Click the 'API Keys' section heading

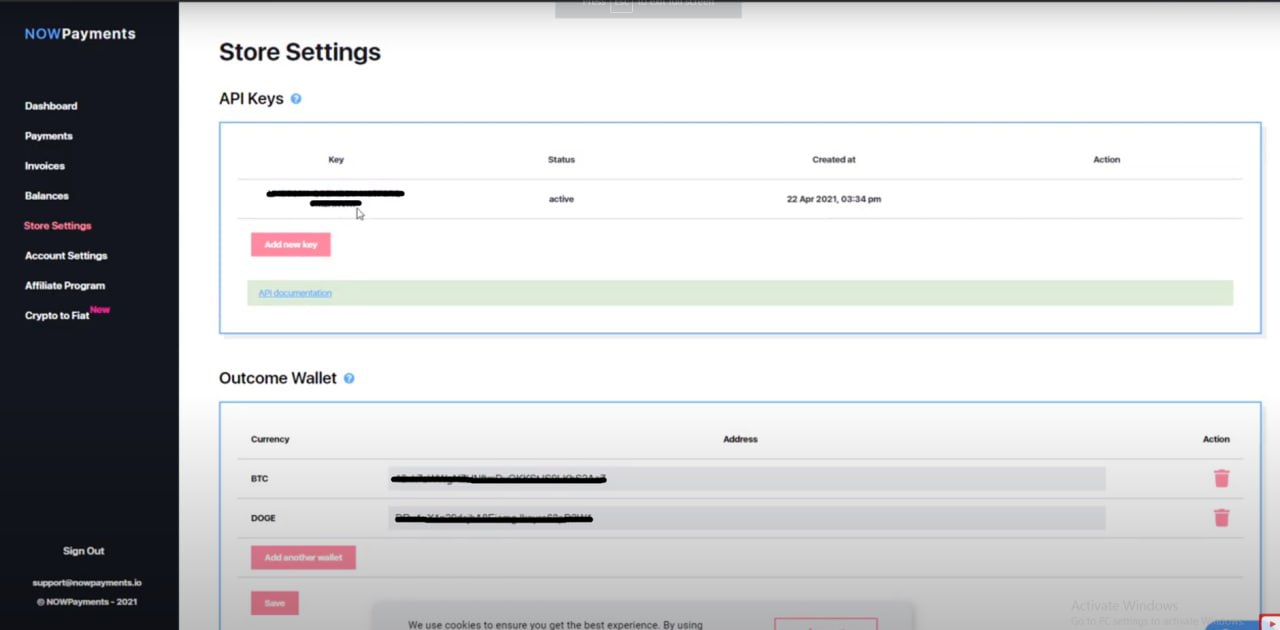coord(251,99)
